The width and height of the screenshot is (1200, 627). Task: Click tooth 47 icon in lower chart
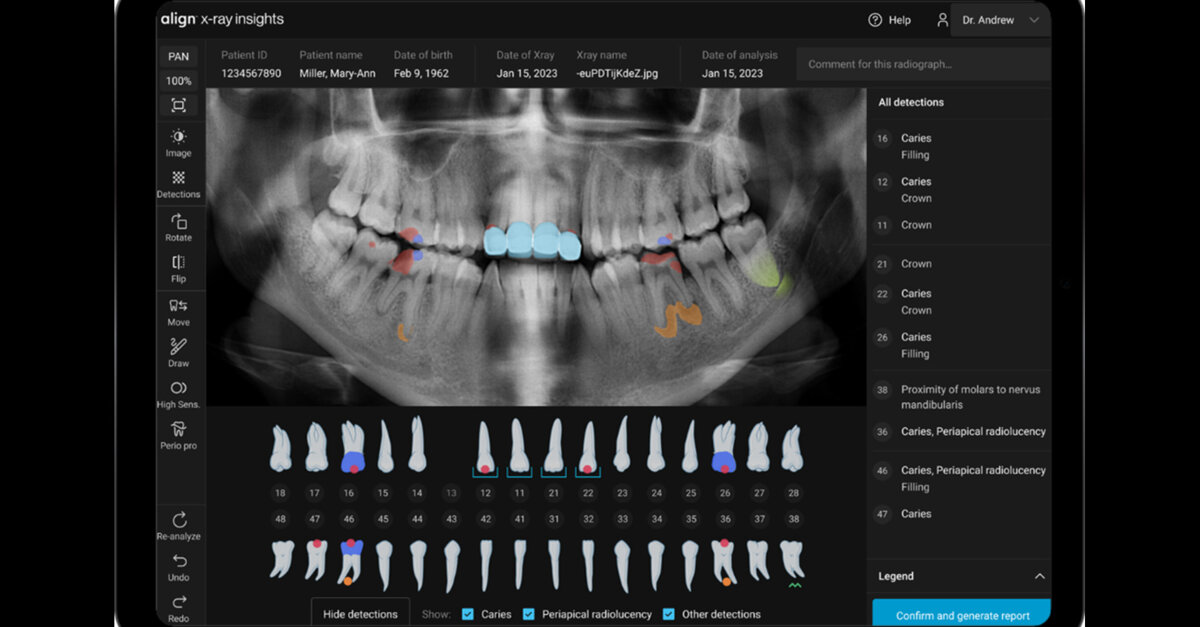tap(316, 560)
